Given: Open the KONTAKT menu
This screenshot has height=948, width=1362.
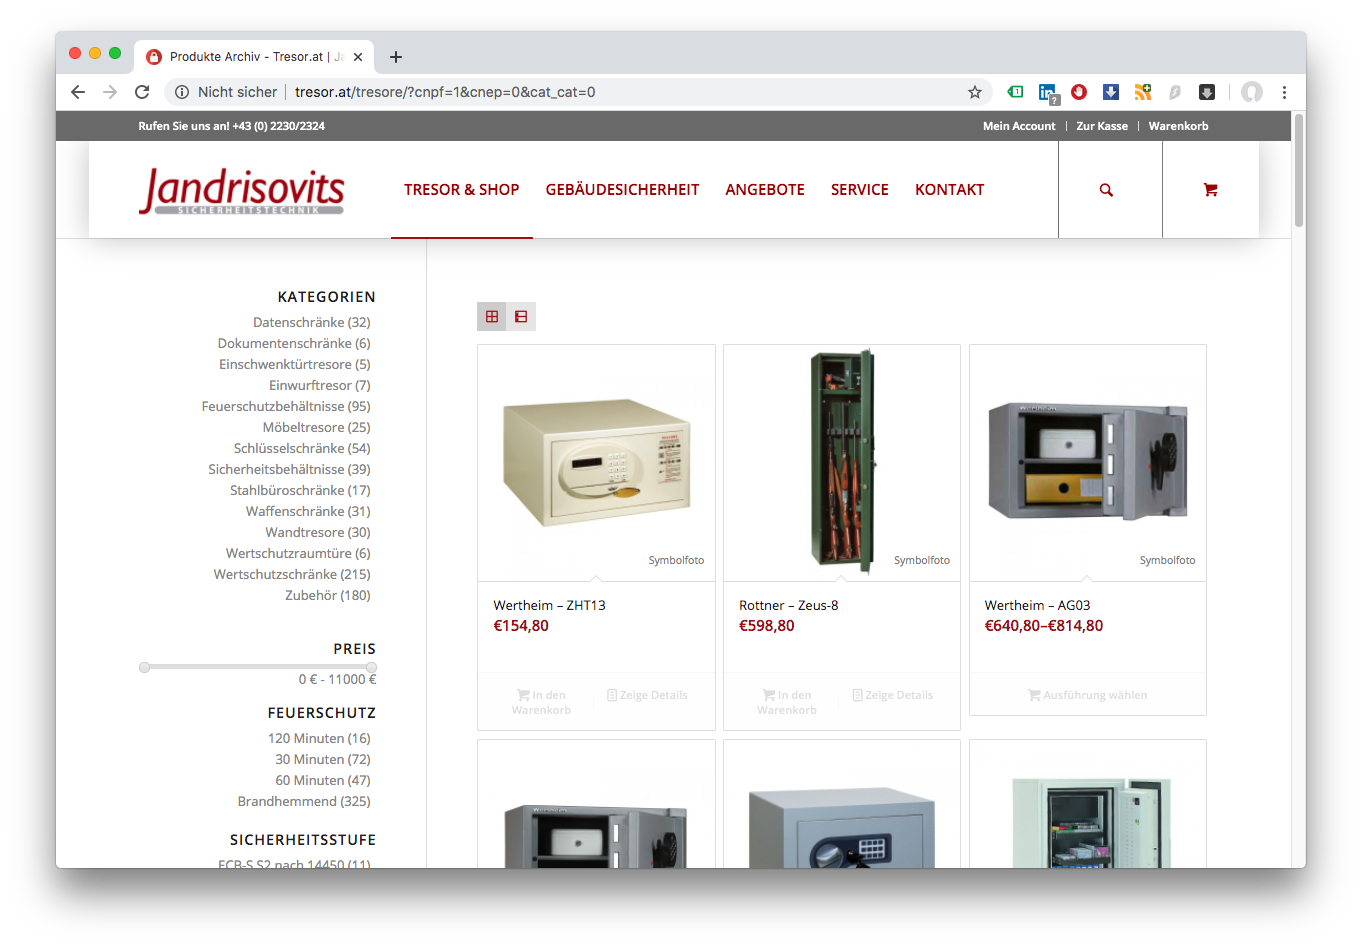Looking at the screenshot, I should tap(950, 189).
